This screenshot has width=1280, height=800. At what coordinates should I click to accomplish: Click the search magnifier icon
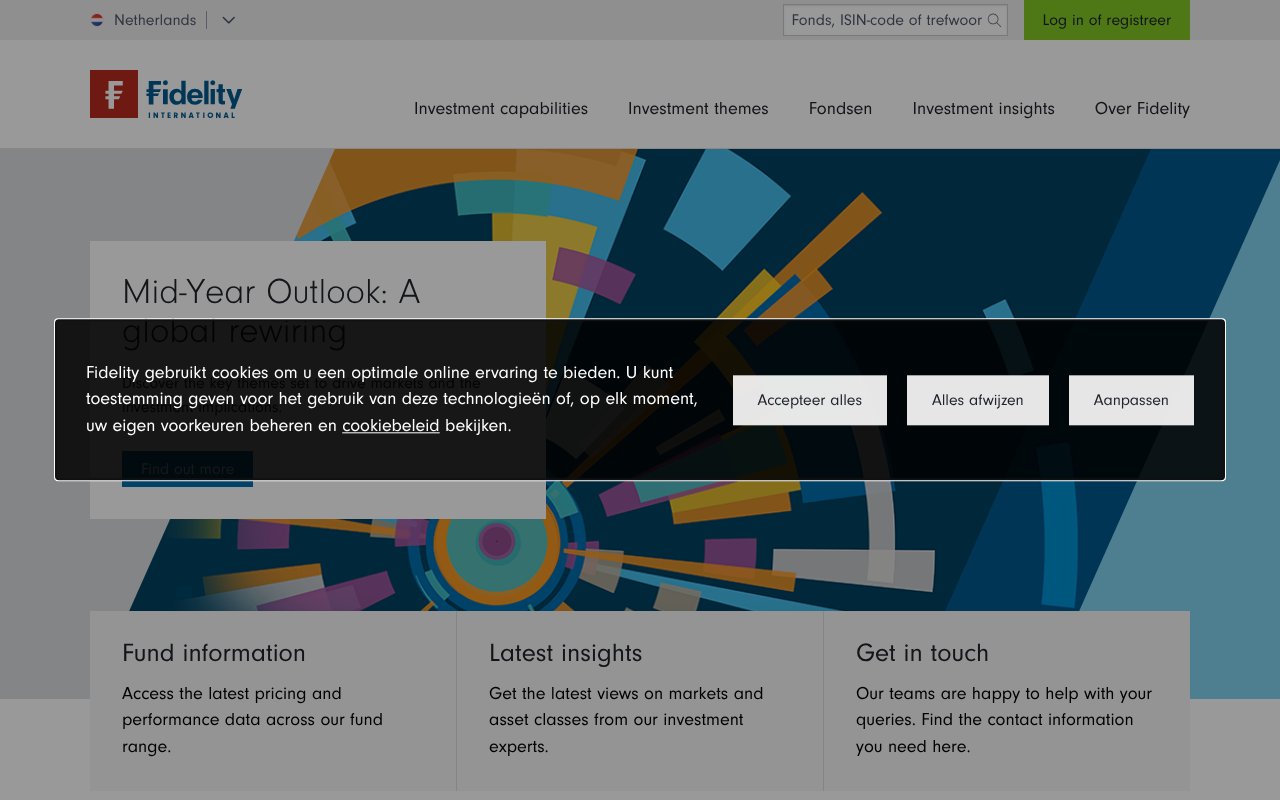[994, 20]
